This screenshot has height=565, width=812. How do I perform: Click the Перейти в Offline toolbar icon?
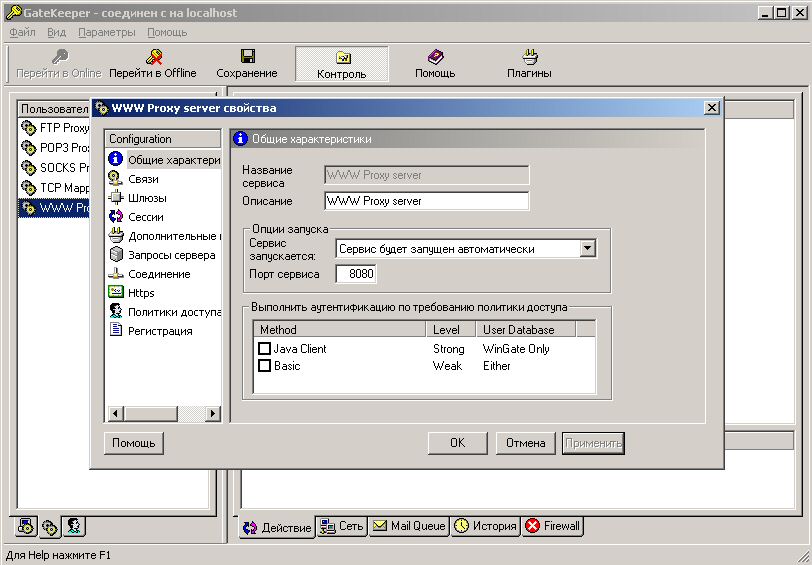[153, 57]
